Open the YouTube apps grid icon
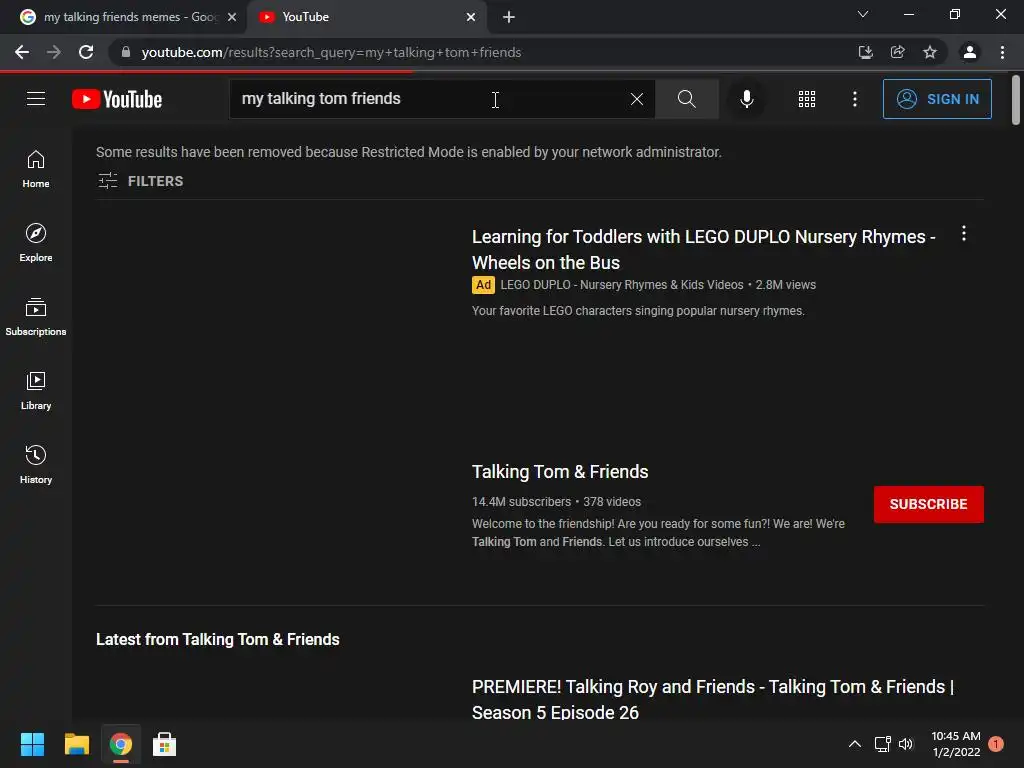Screen dimensions: 1024x768 [807, 99]
